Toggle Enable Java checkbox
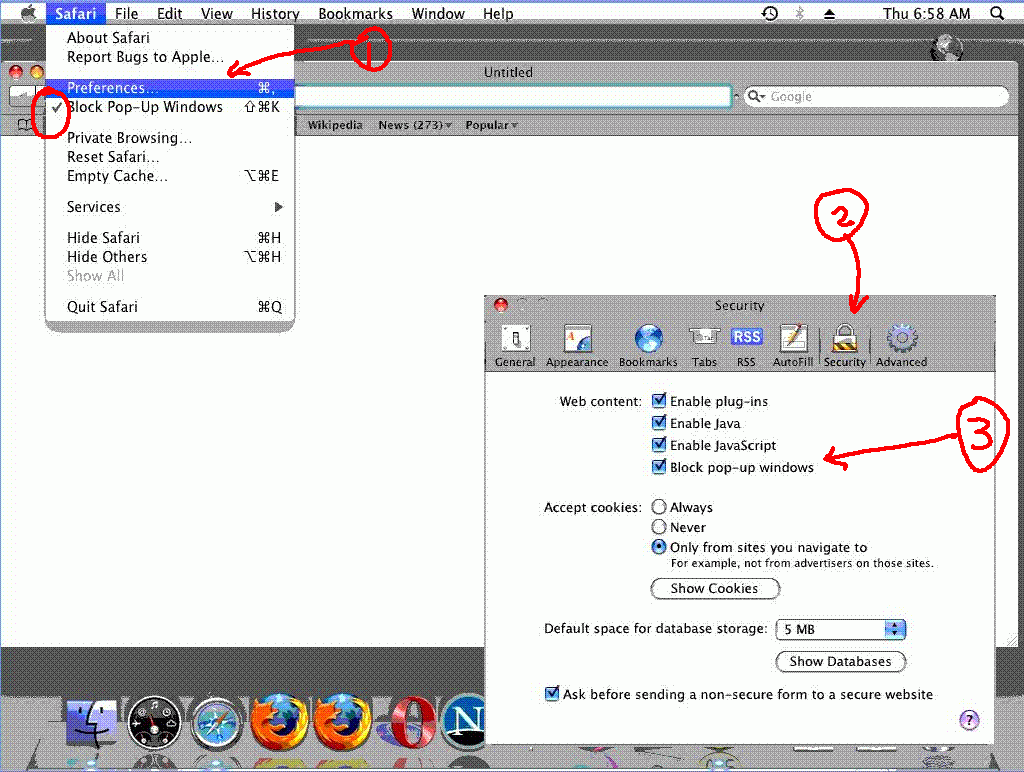Screen dimensions: 1024x772 [659, 423]
